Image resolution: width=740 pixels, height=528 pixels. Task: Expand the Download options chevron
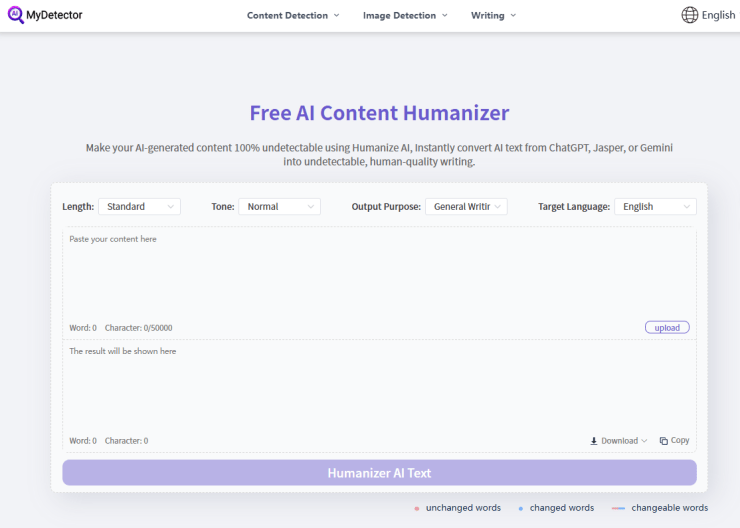tap(644, 441)
